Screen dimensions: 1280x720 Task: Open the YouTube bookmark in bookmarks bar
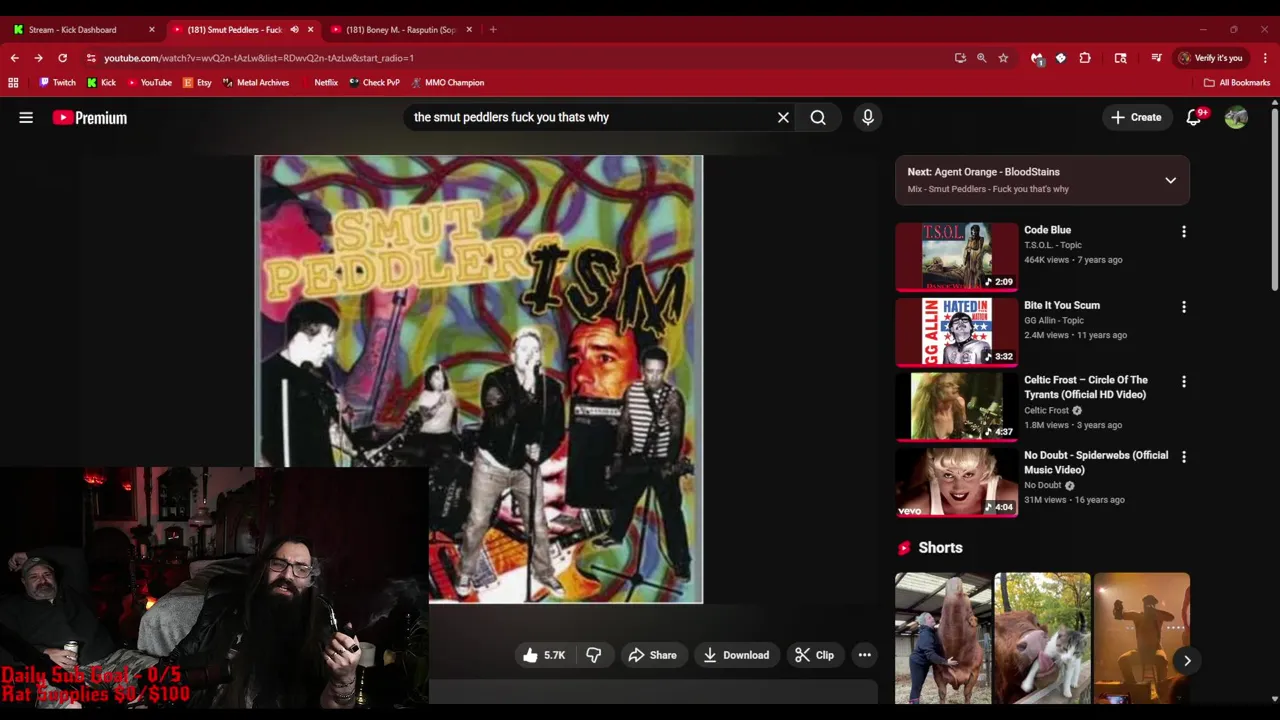point(149,83)
